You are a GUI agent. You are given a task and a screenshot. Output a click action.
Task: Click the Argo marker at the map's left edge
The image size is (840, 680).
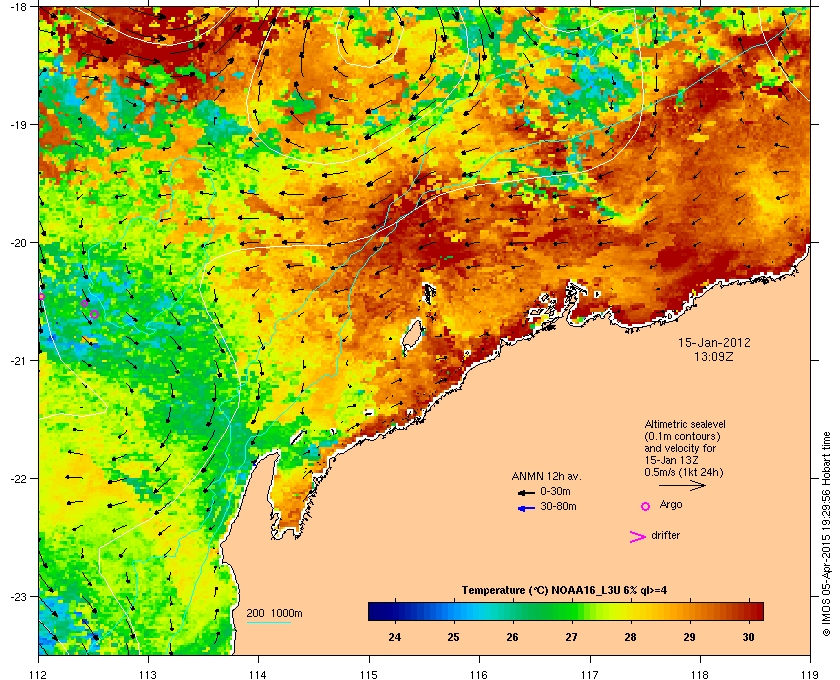point(41,296)
